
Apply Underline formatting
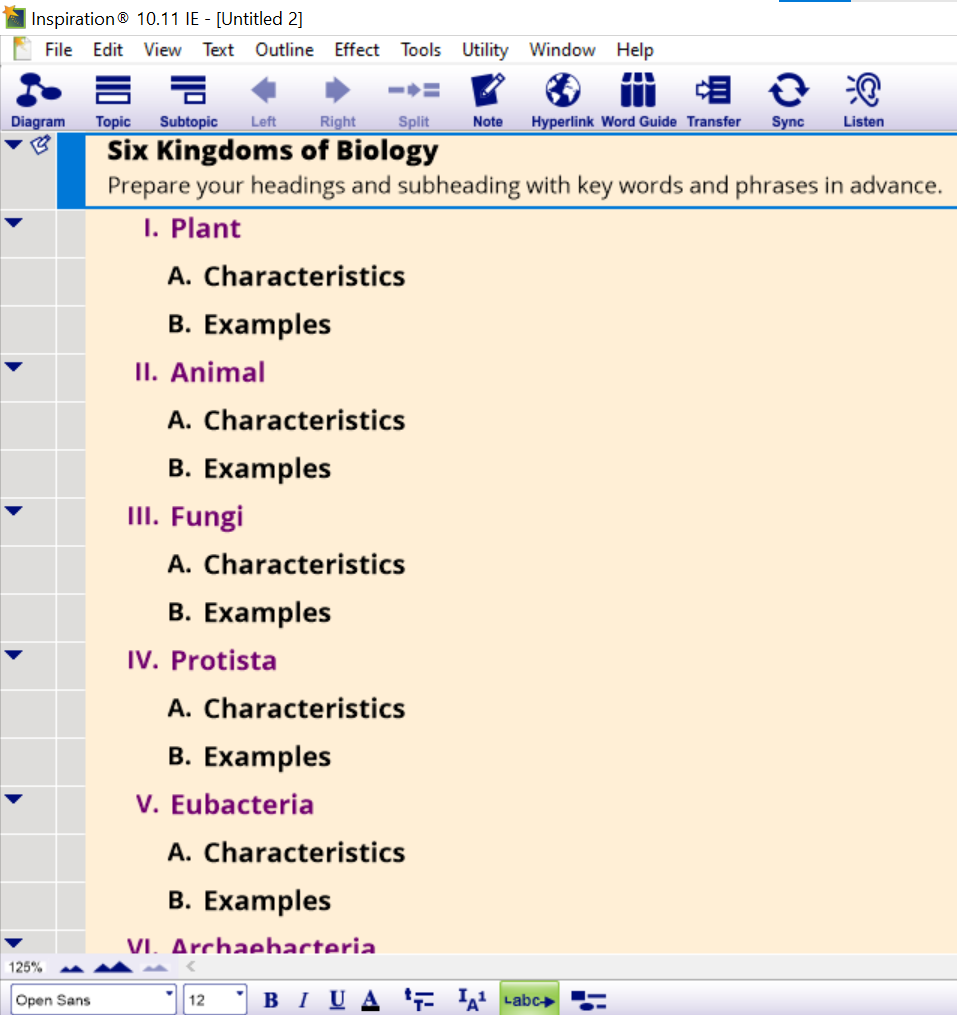pyautogui.click(x=337, y=1000)
